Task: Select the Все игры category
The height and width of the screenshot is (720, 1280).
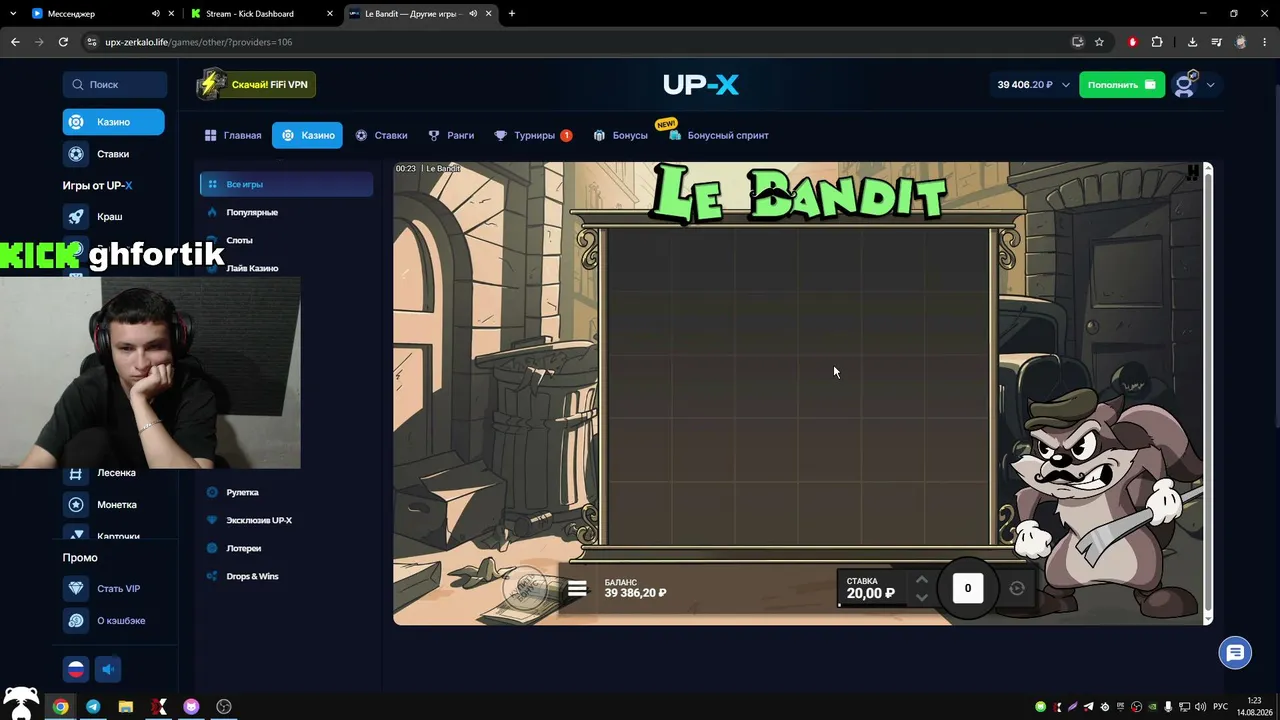Action: click(x=286, y=184)
